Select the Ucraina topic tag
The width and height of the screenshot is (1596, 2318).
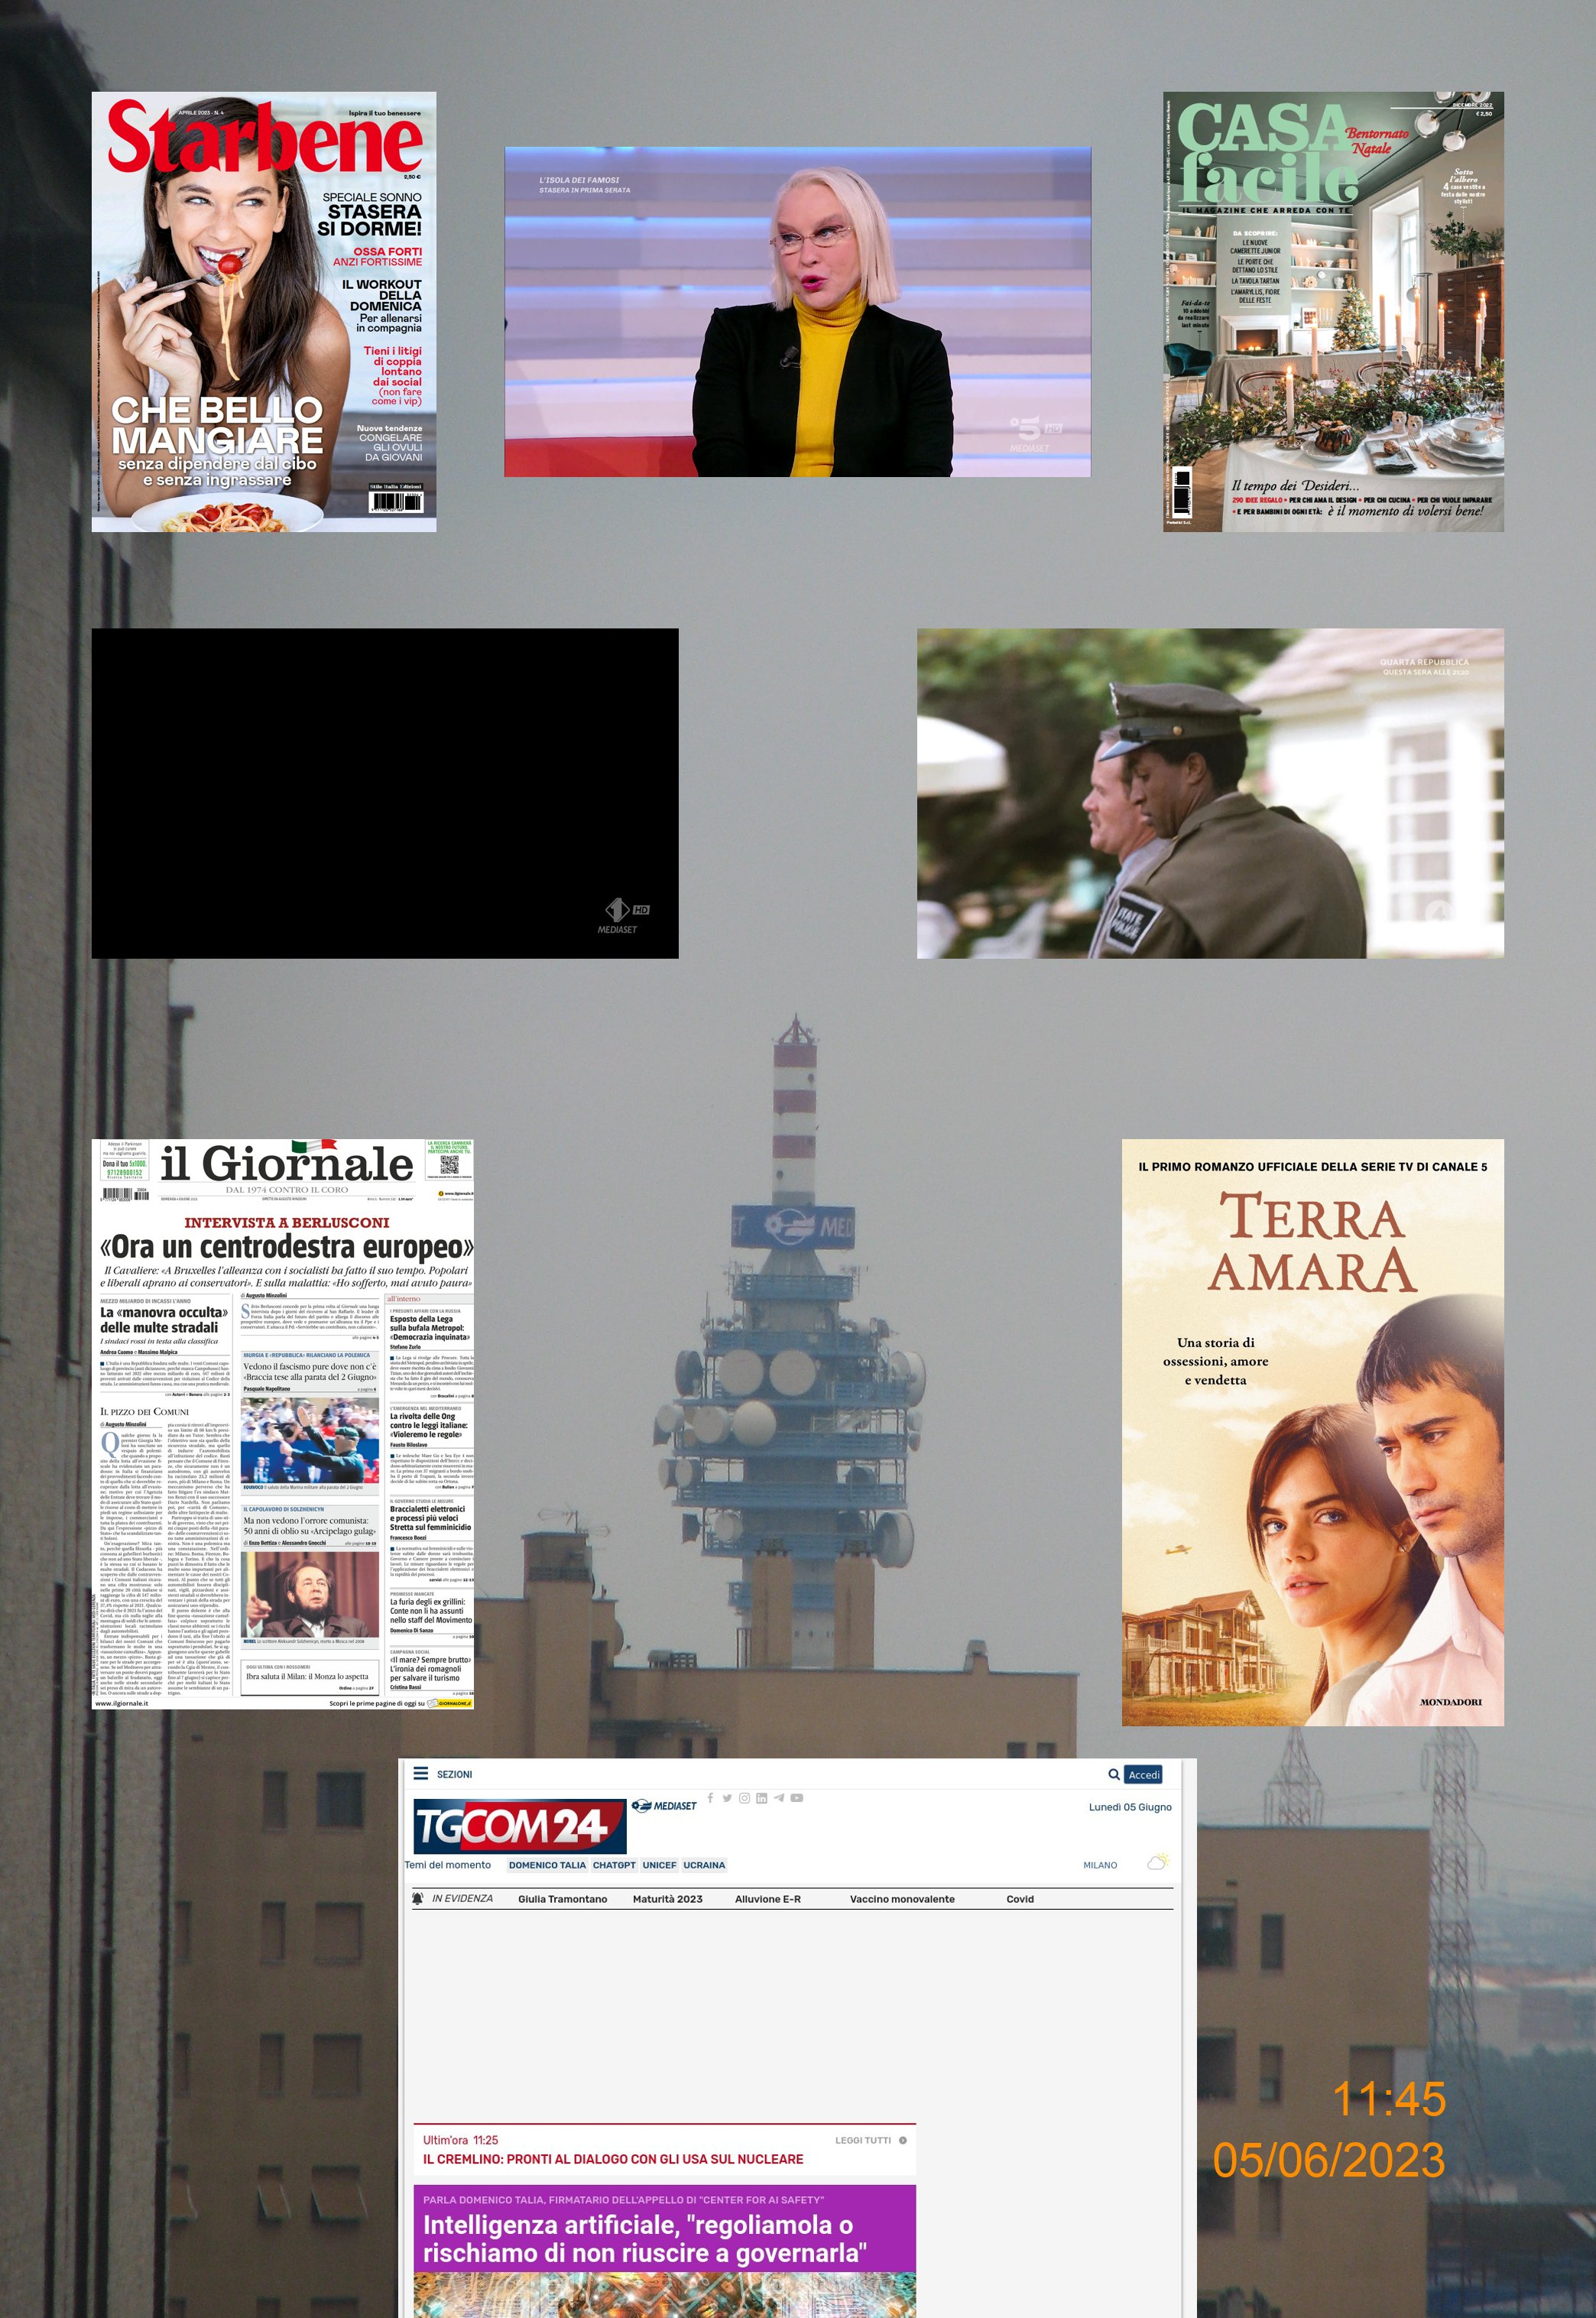pos(704,1865)
